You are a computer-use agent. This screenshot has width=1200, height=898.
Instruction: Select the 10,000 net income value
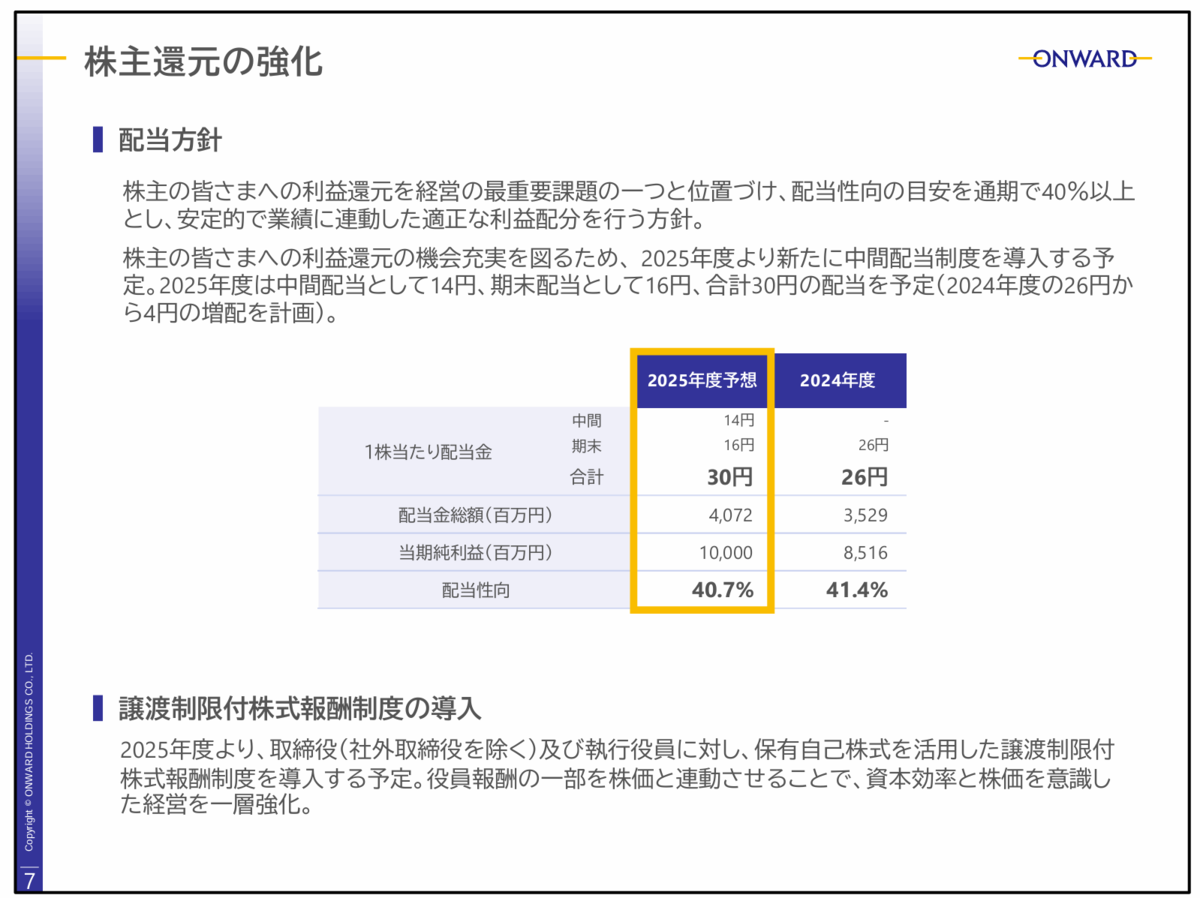tap(727, 552)
